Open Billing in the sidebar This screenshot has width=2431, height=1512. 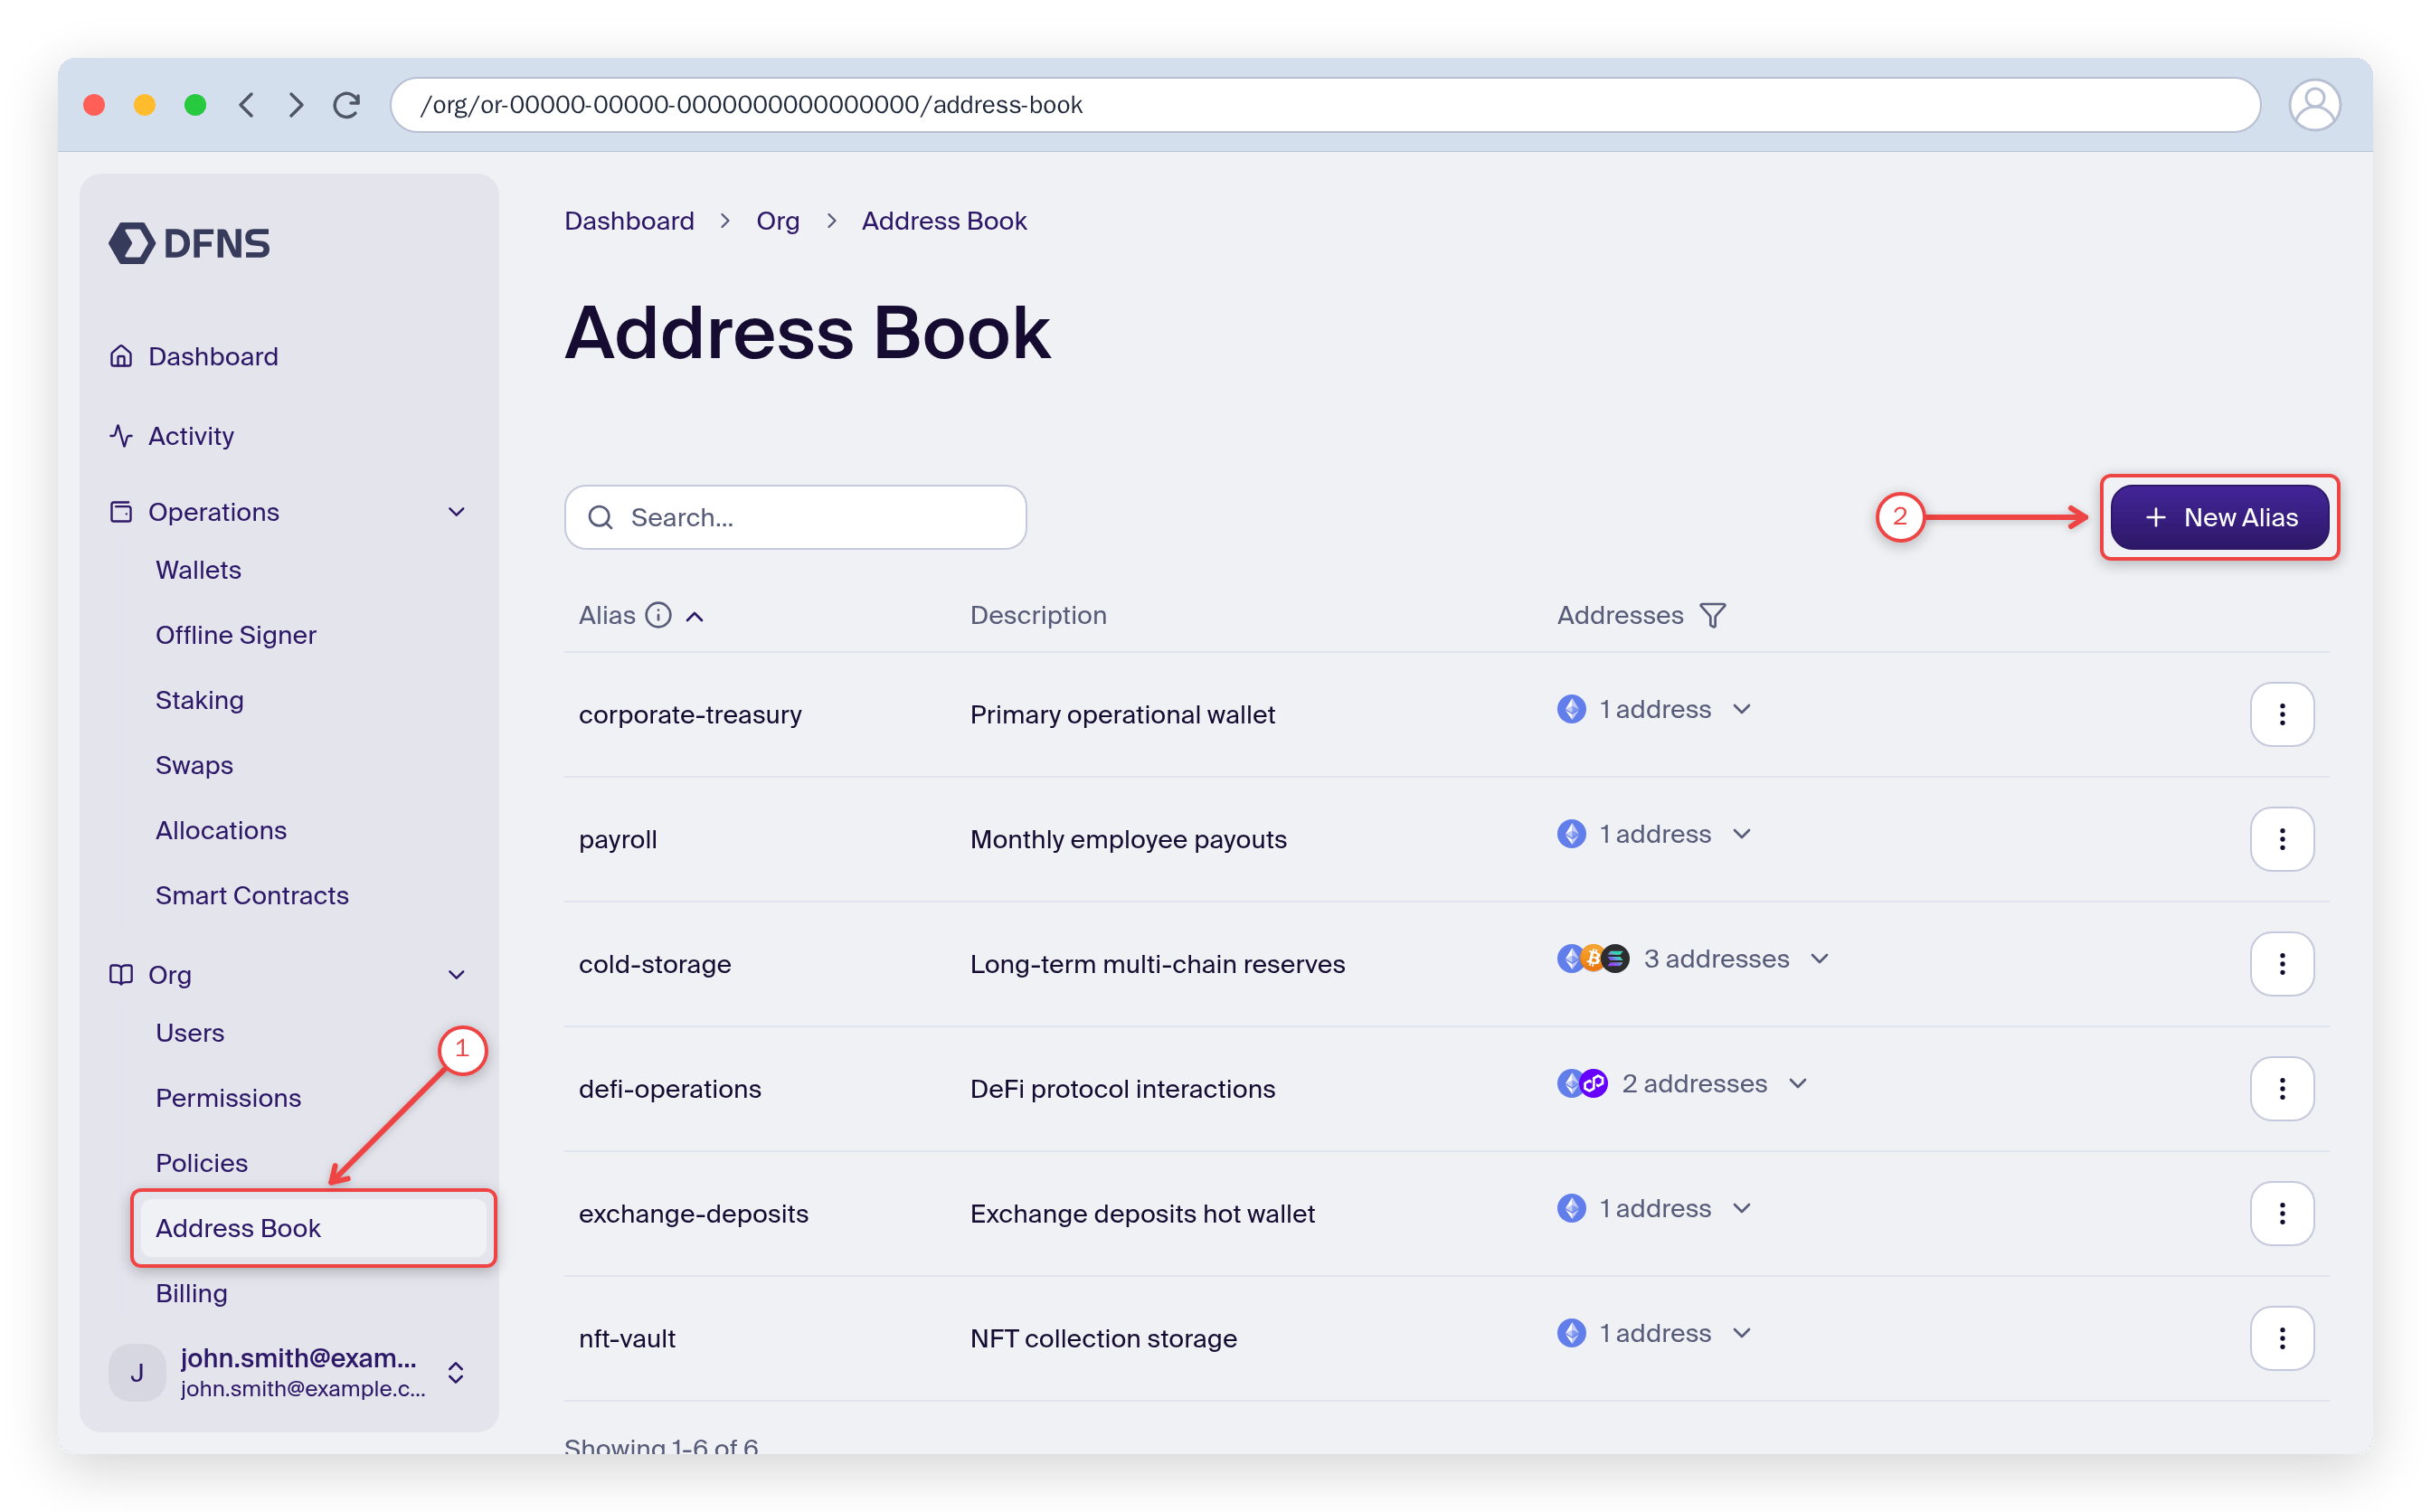(x=191, y=1293)
